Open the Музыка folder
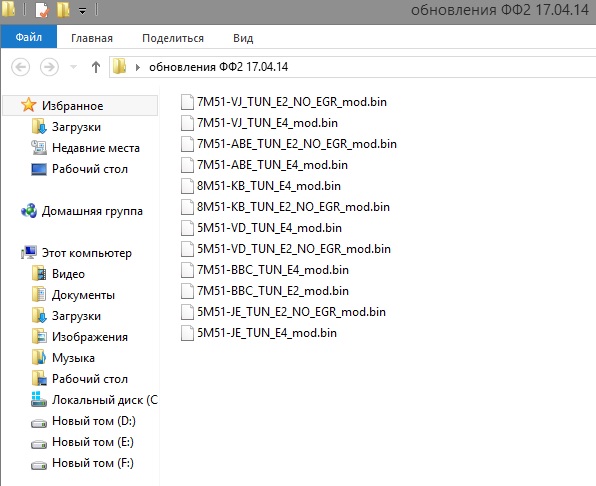596x486 pixels. pyautogui.click(x=73, y=358)
